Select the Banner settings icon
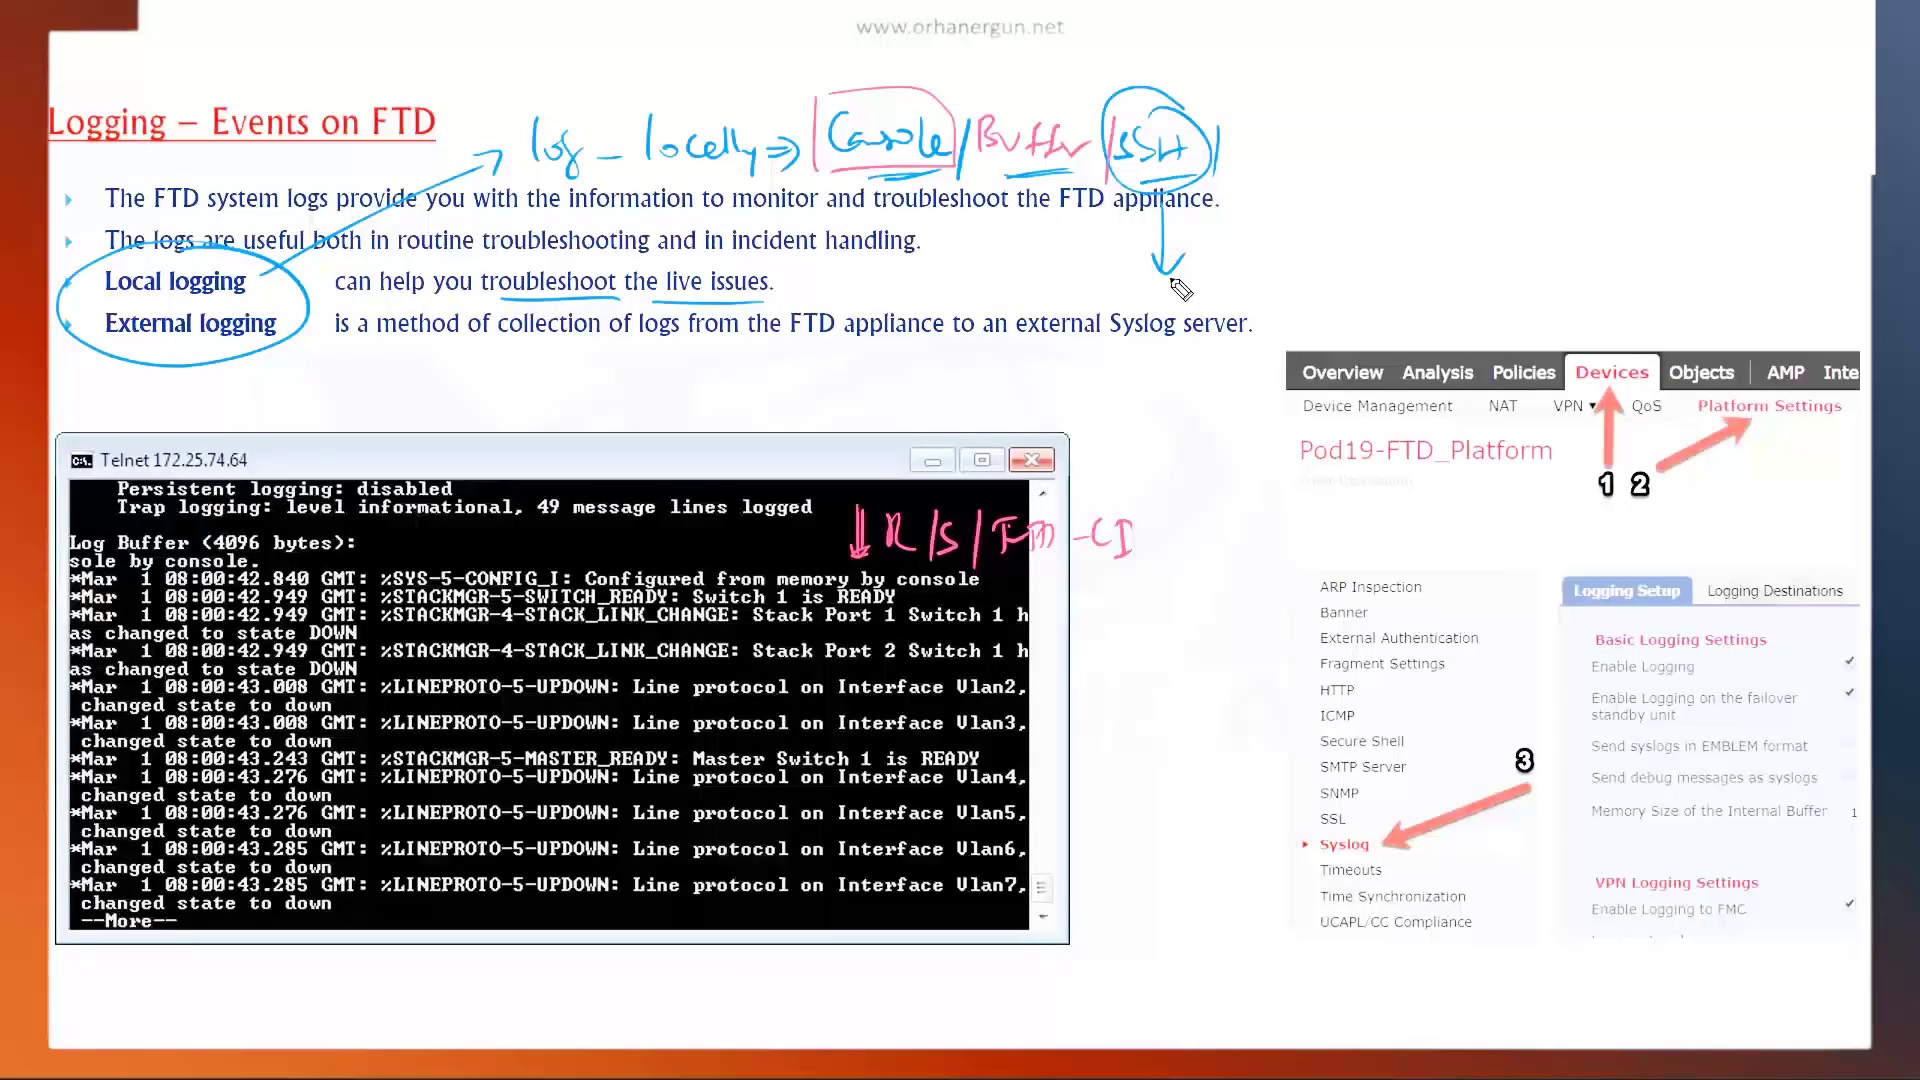1920x1080 pixels. pyautogui.click(x=1342, y=612)
